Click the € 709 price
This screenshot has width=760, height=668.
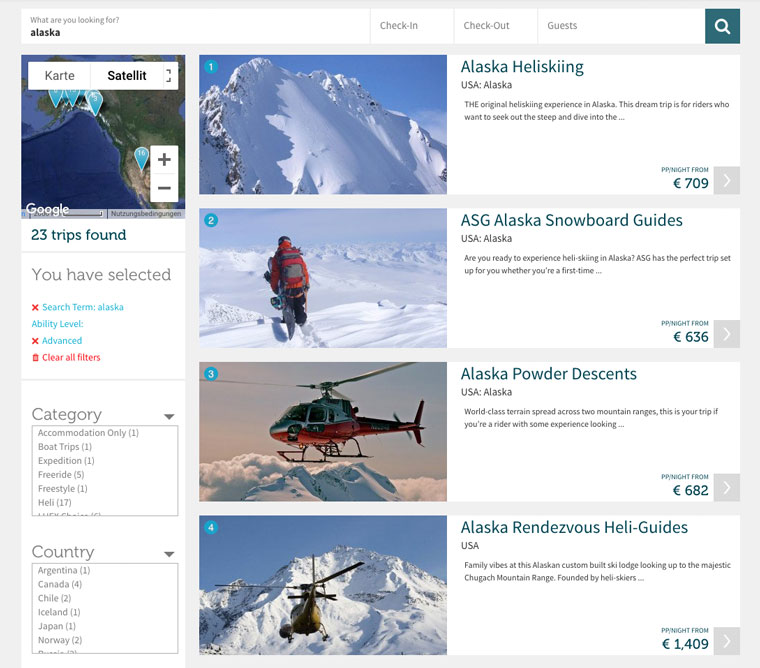pos(691,183)
